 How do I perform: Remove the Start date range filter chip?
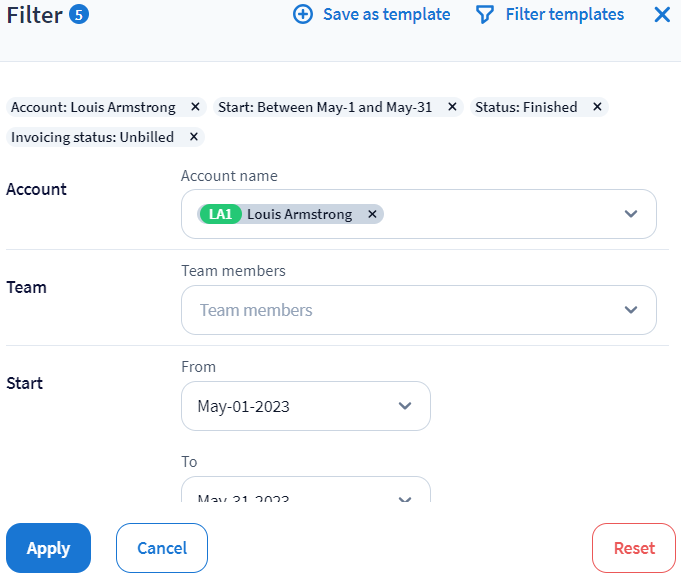pos(452,107)
